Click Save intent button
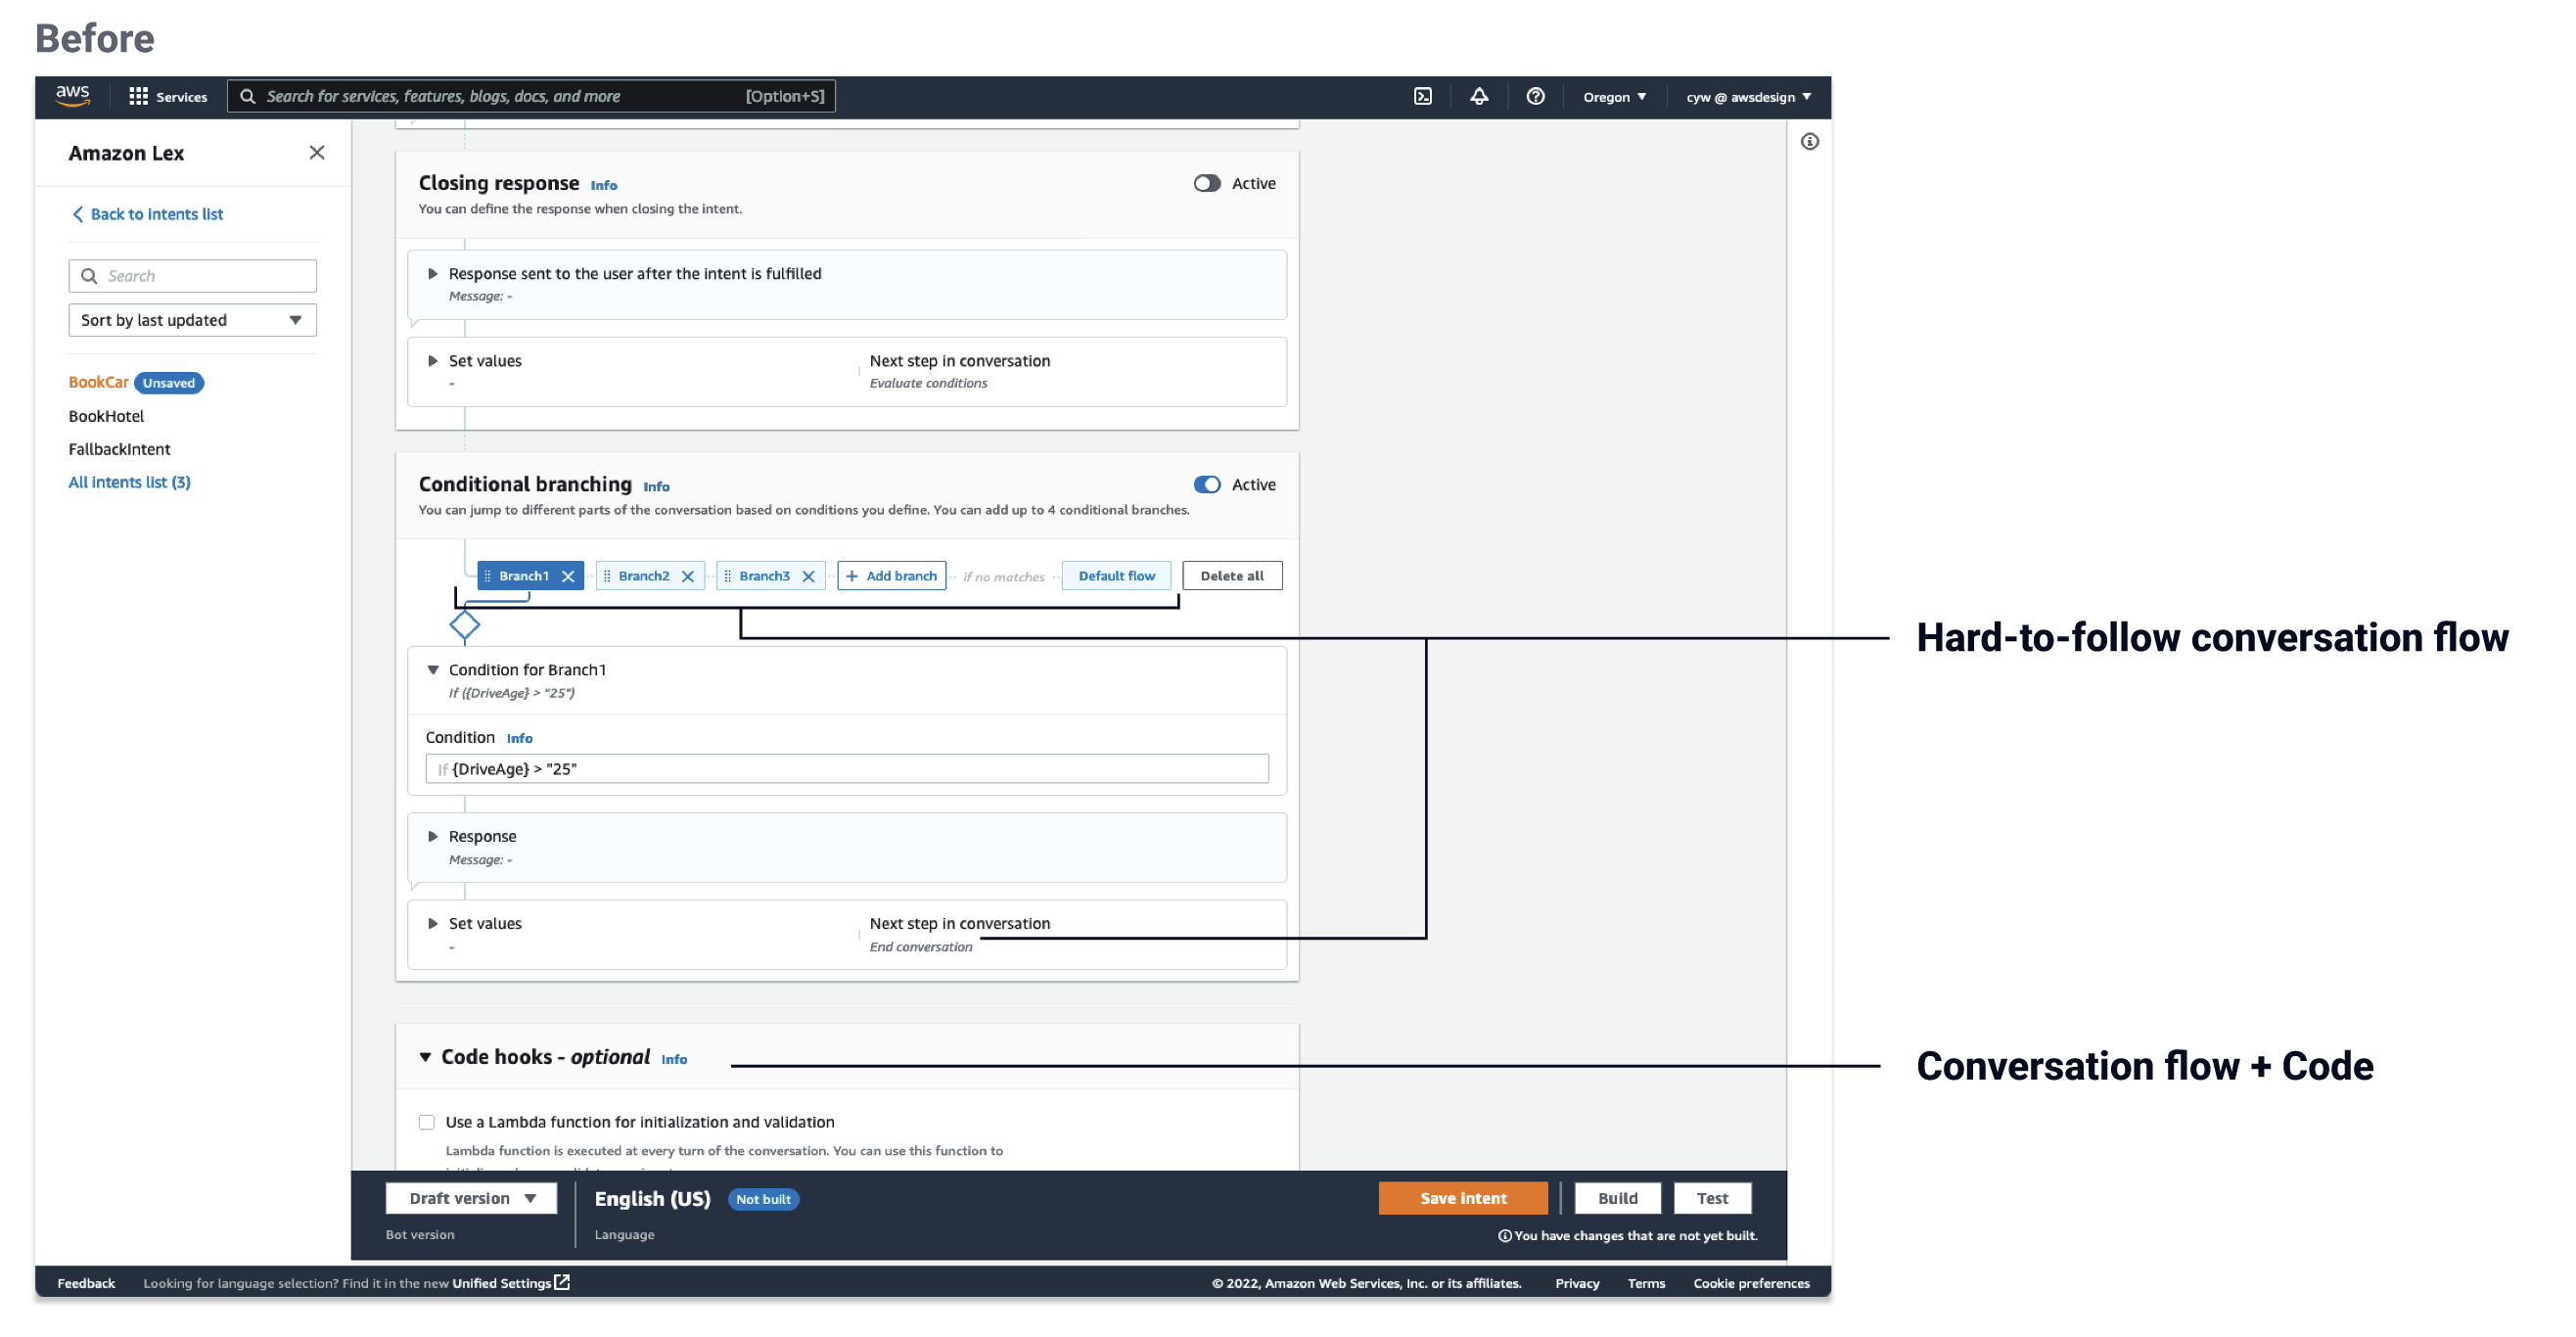The height and width of the screenshot is (1337, 2576). pyautogui.click(x=1463, y=1199)
